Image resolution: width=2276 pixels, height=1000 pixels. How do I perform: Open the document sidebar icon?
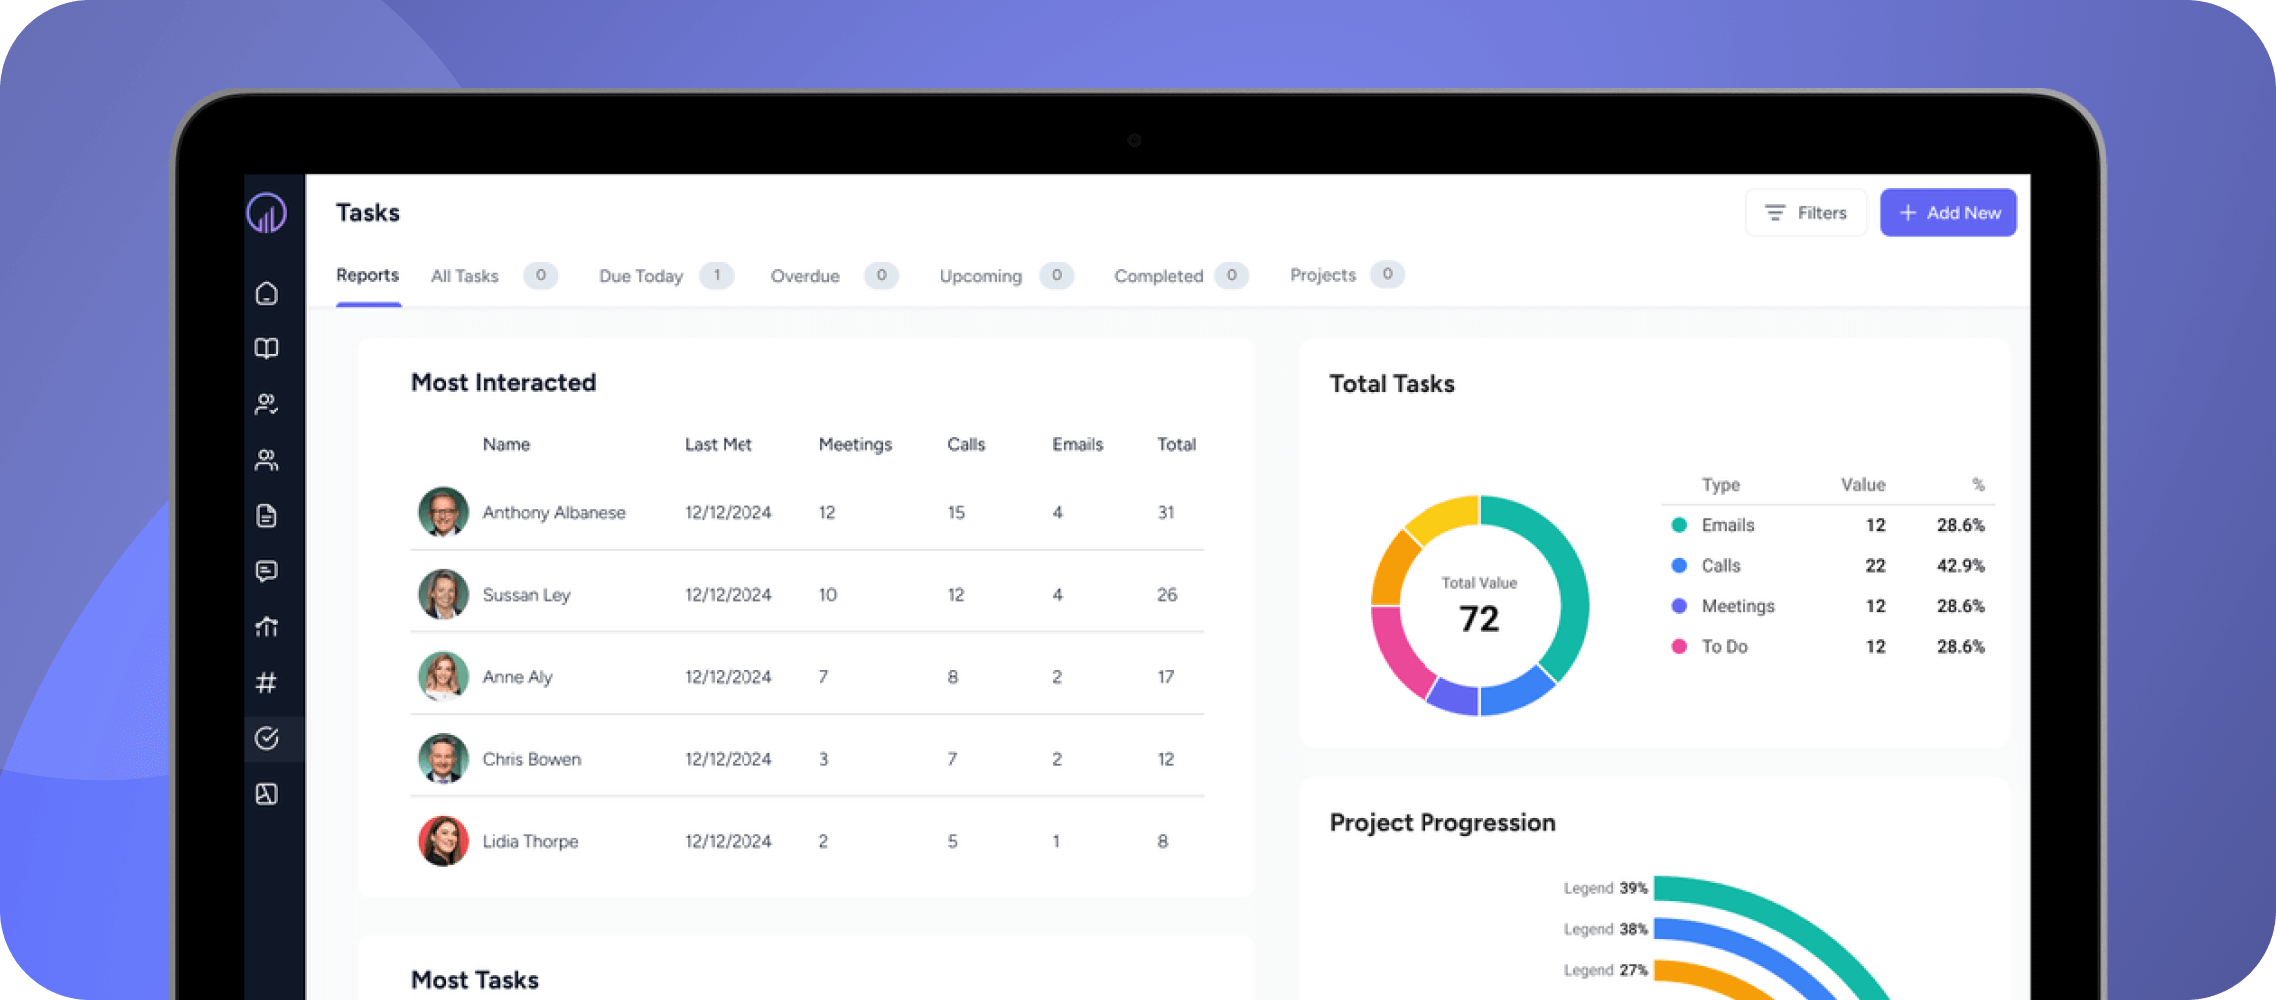(x=266, y=516)
